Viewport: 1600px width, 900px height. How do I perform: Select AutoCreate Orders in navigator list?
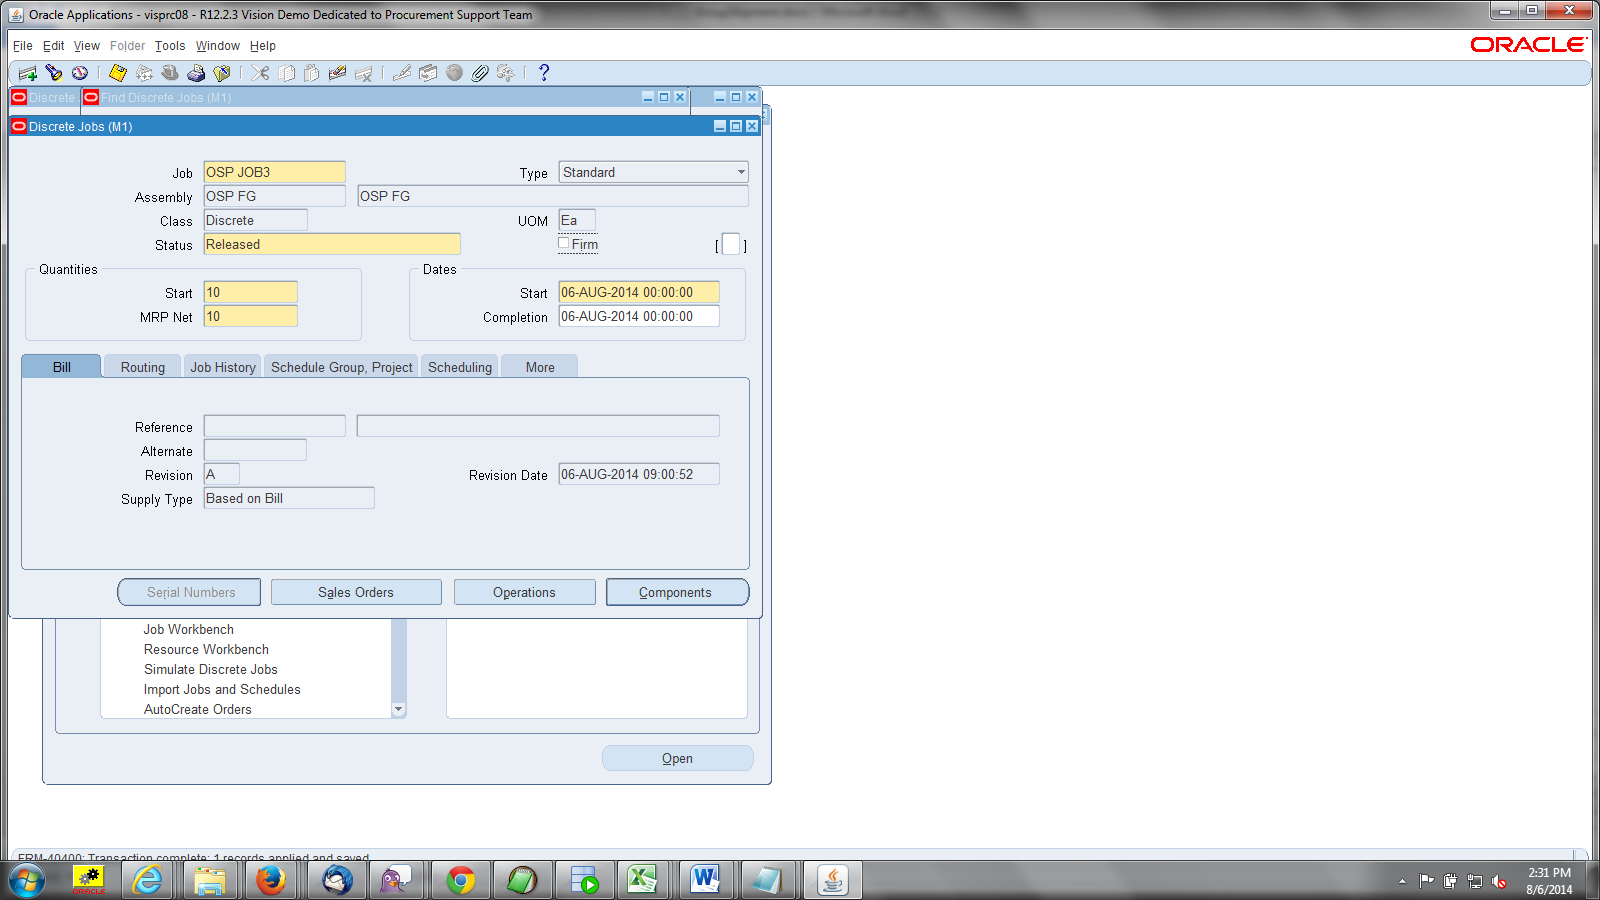coord(198,709)
